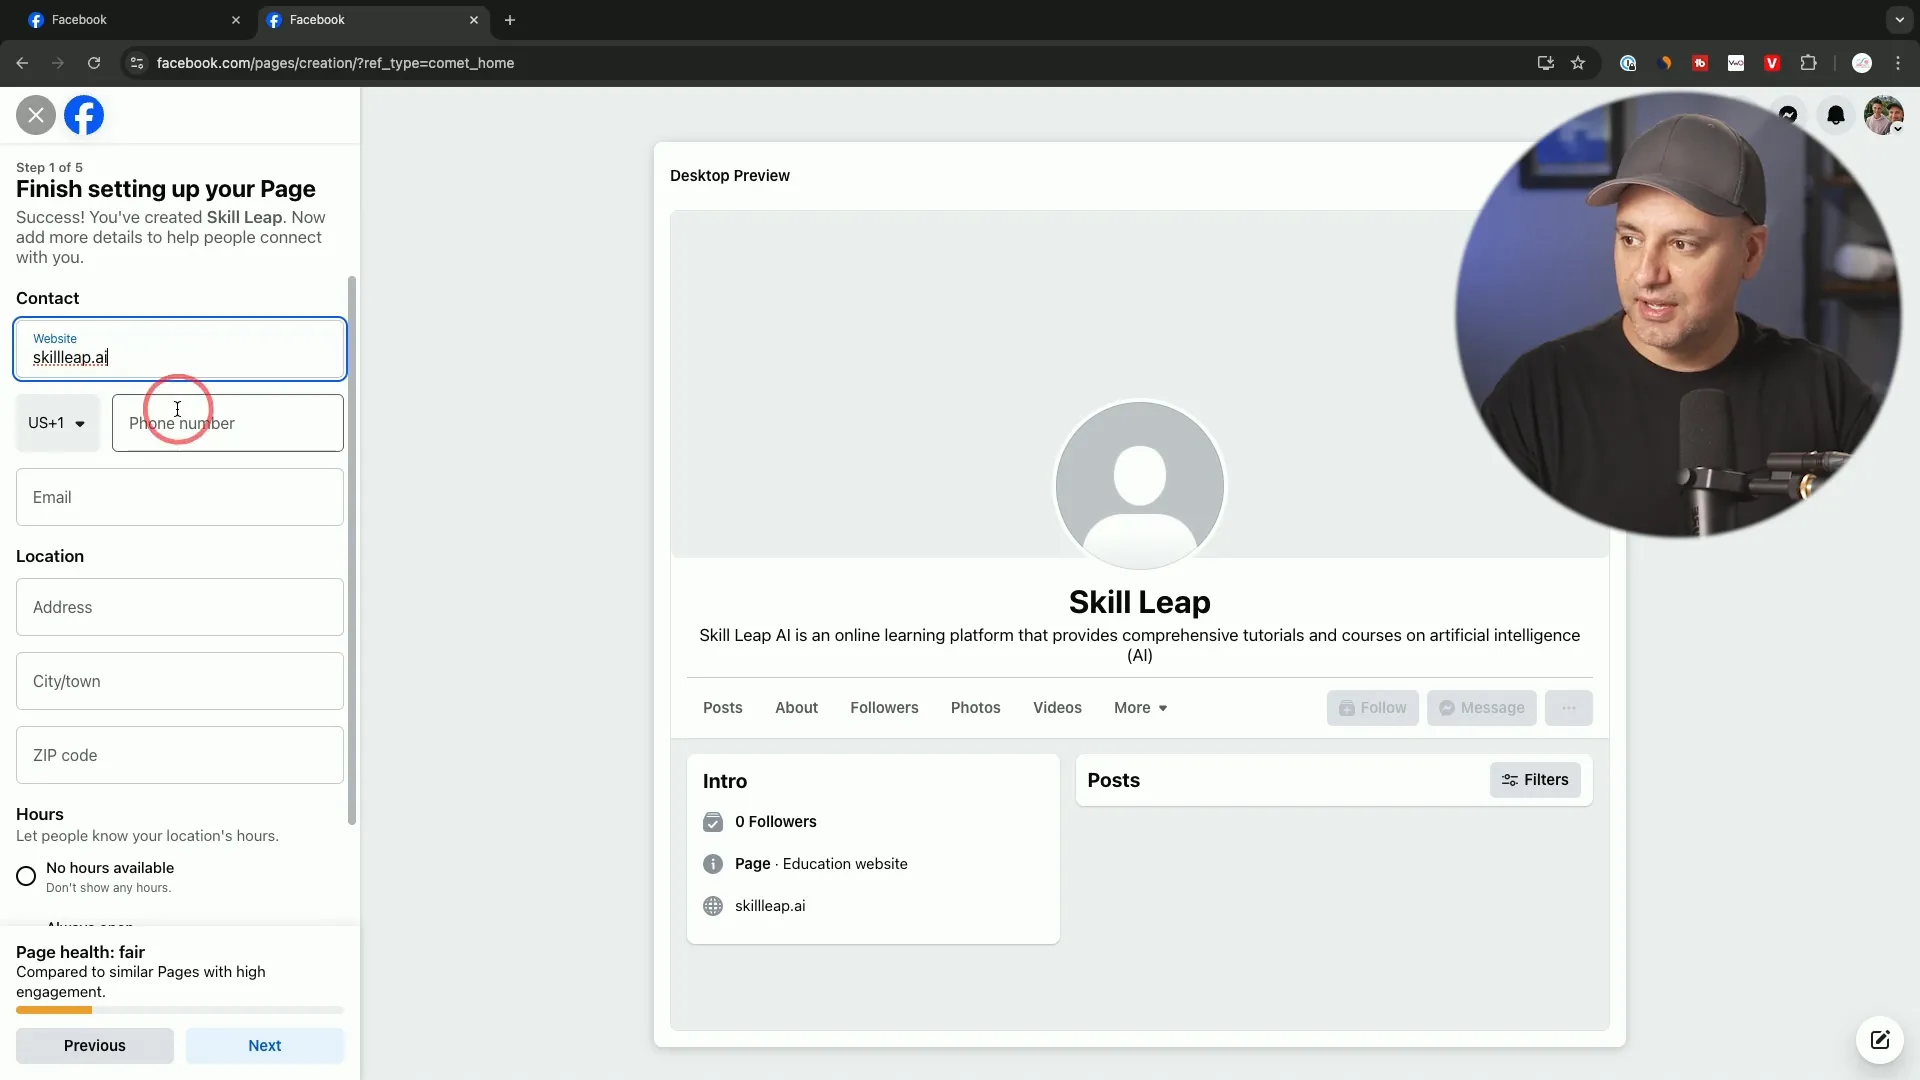Expand the More dropdown in preview tabs

tap(1141, 708)
